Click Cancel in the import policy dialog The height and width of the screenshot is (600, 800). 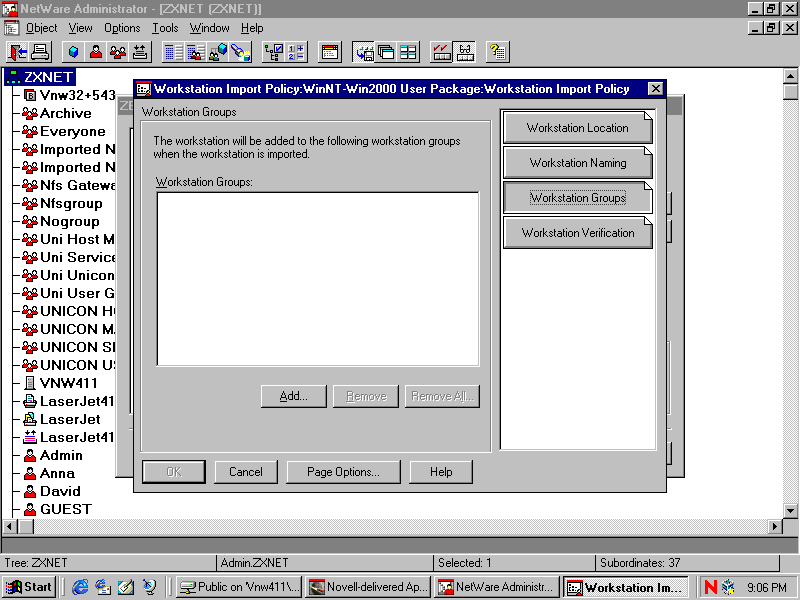click(x=246, y=472)
